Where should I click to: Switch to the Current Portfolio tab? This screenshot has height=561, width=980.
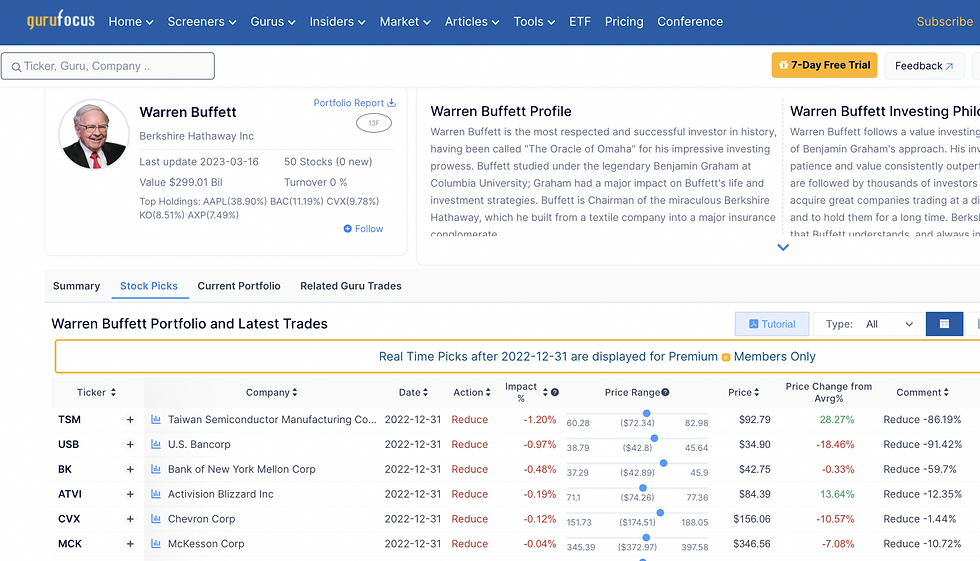239,286
